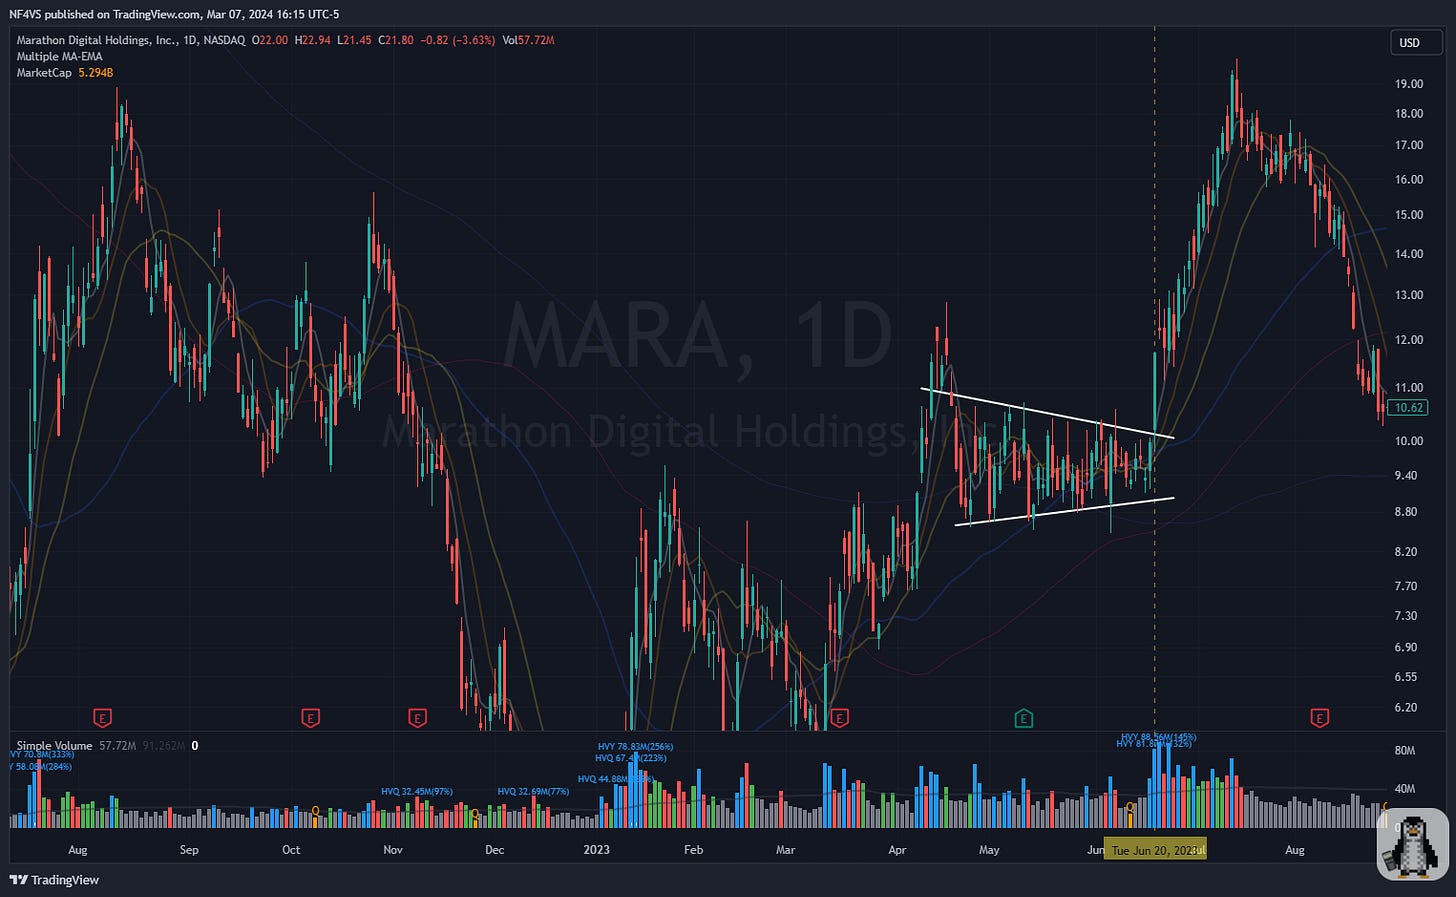
Task: Open the penguin avatar image
Action: (1412, 845)
